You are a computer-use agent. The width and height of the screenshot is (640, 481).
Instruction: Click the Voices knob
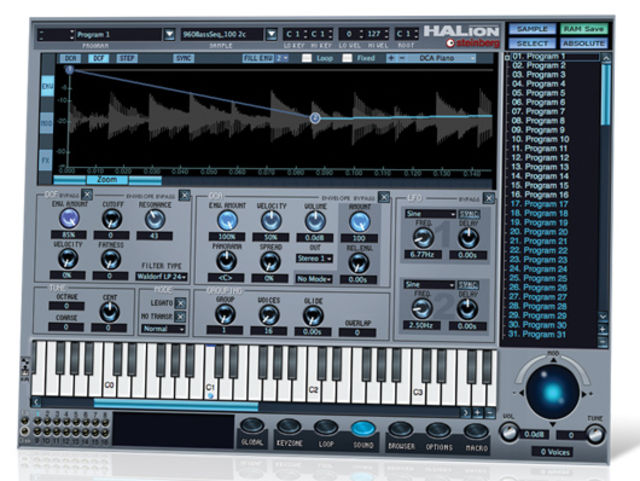tap(269, 316)
